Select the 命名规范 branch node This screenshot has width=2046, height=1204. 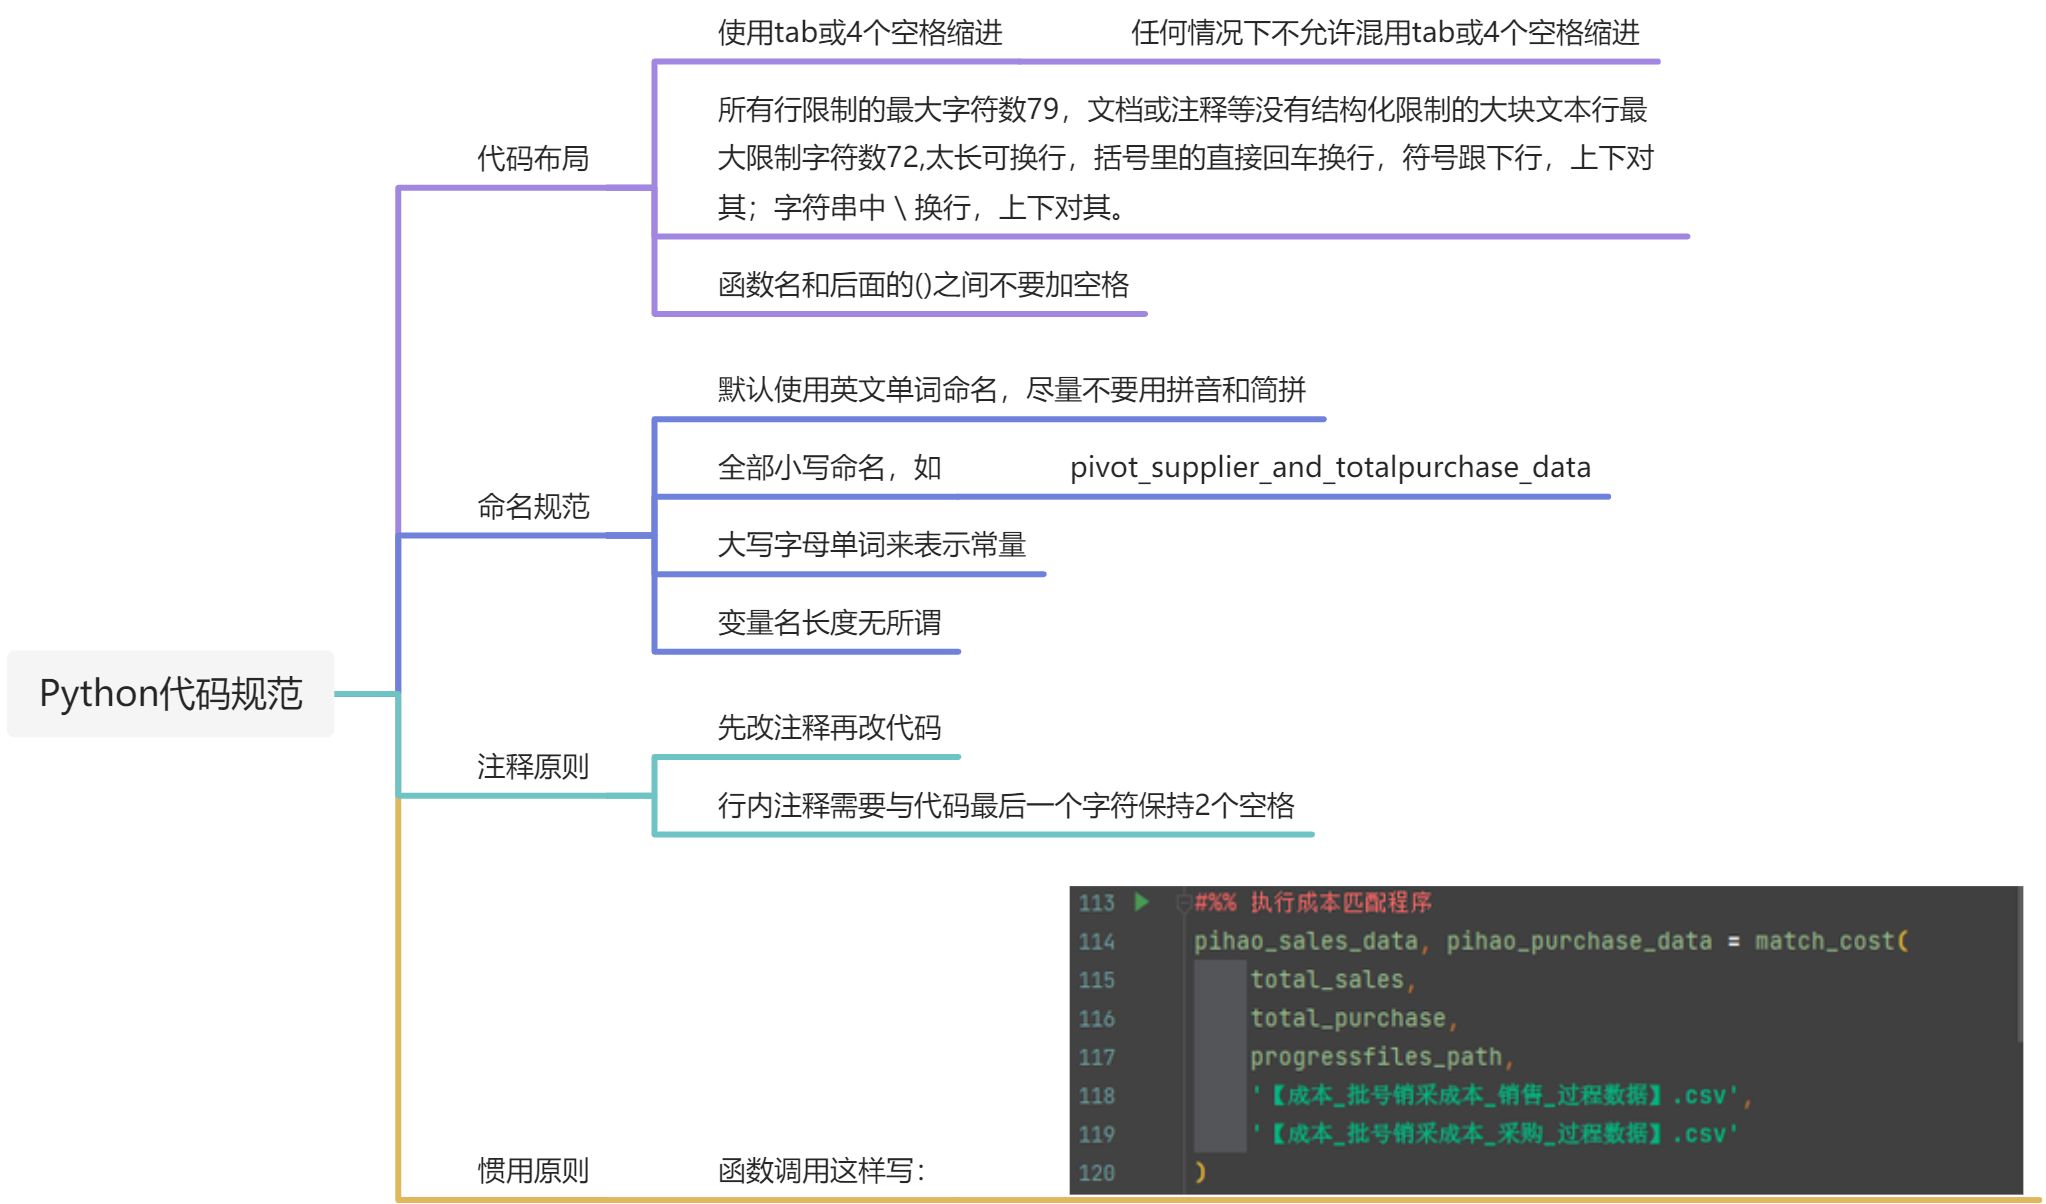coord(533,507)
